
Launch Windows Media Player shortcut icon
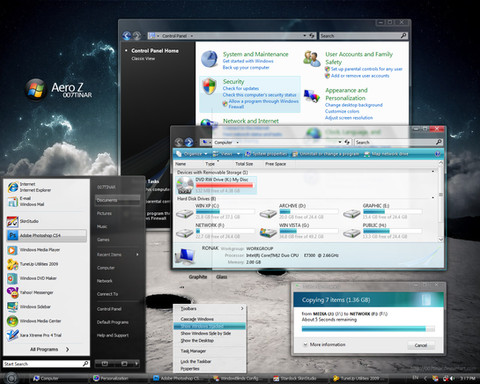pos(12,250)
